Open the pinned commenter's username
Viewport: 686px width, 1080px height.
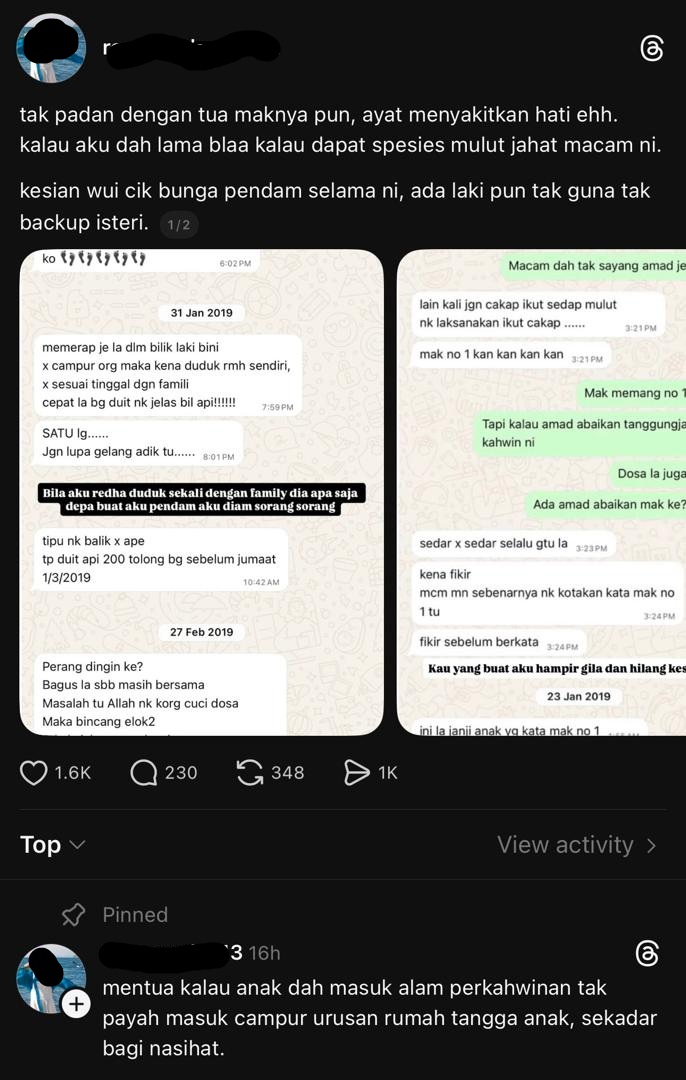tap(171, 953)
